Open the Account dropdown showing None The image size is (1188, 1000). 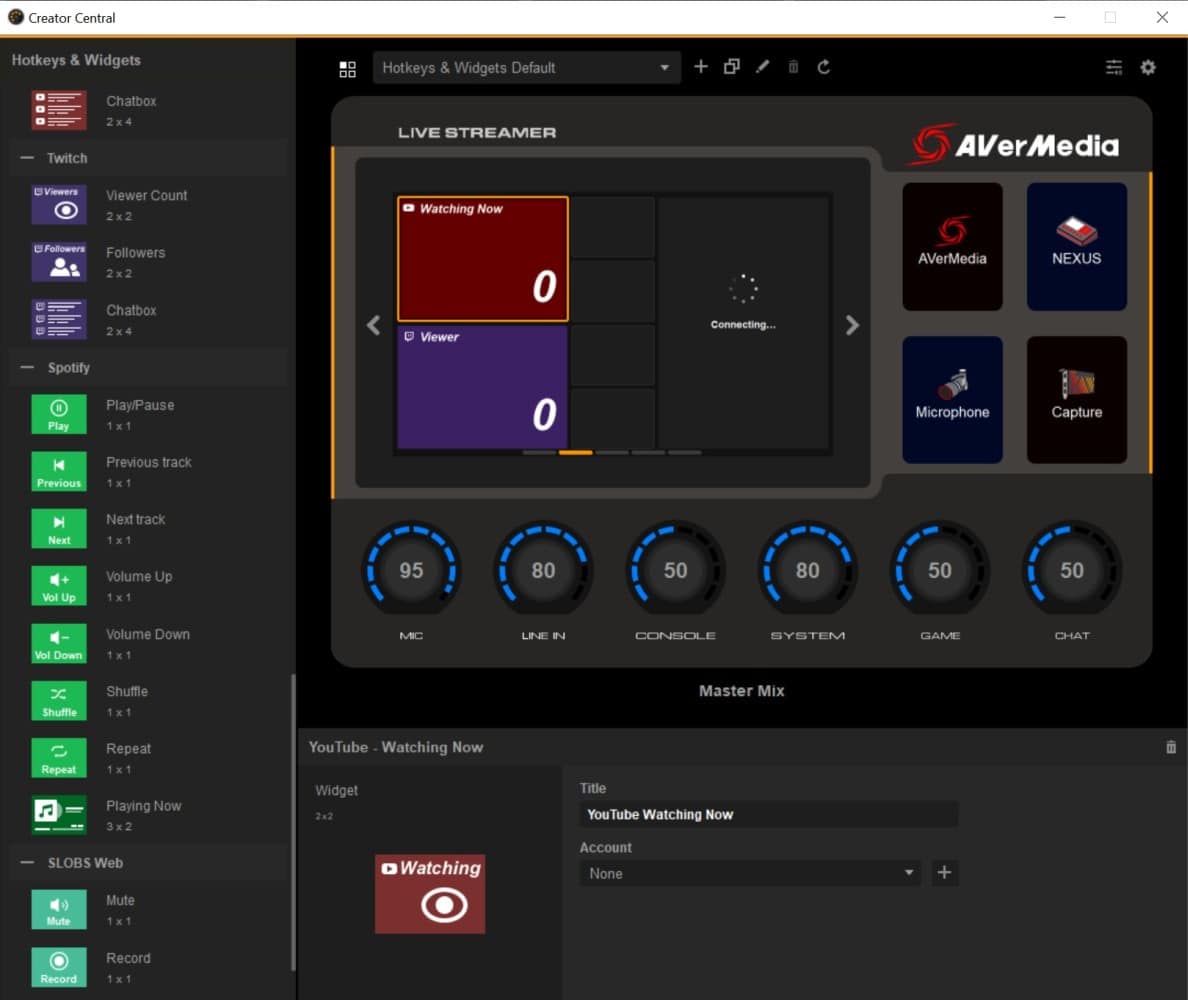coord(750,873)
